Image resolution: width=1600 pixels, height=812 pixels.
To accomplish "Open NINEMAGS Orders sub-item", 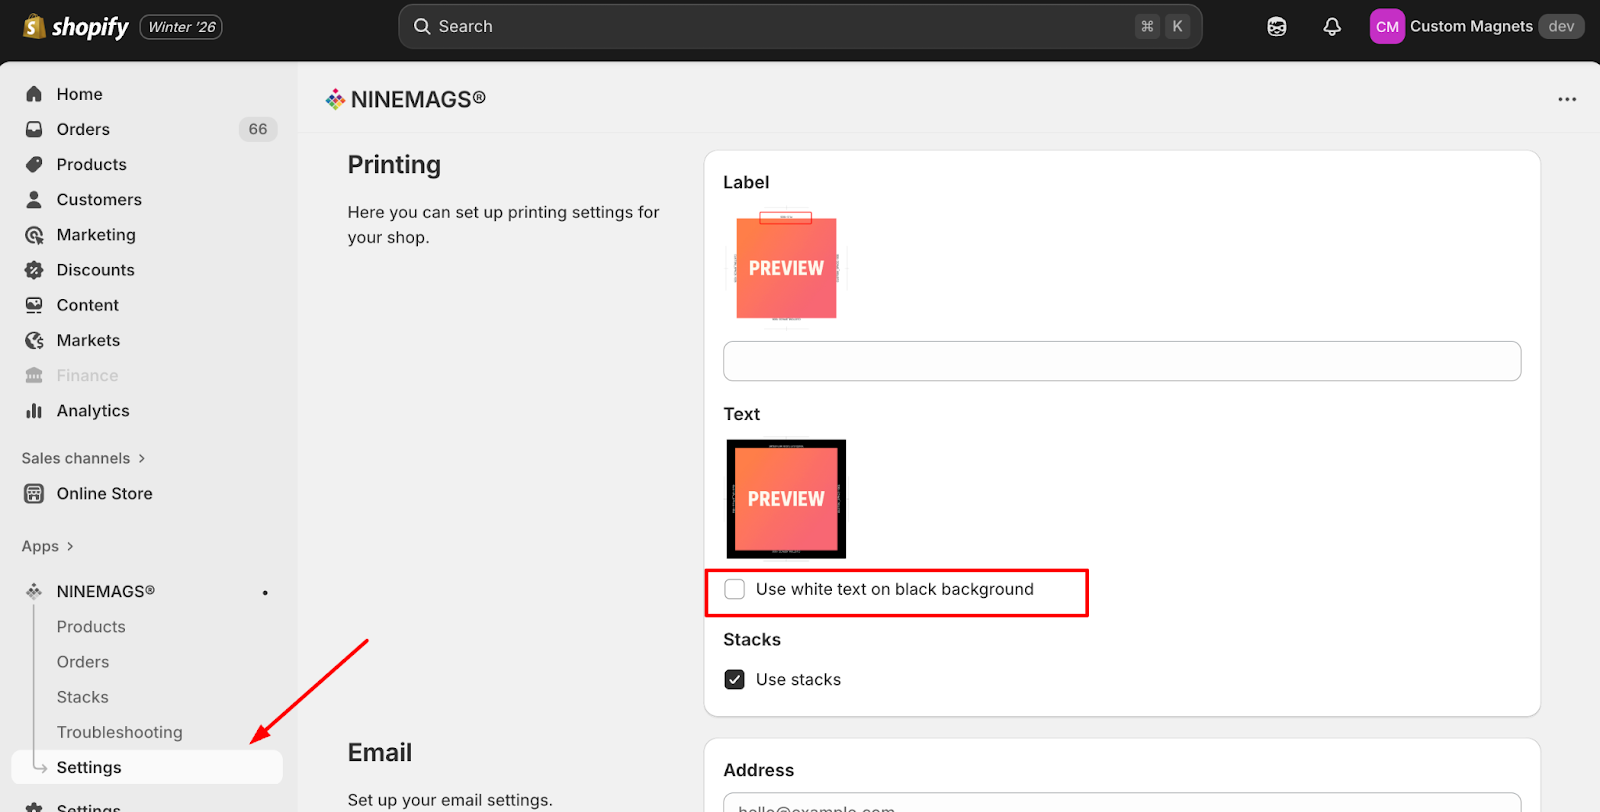I will pos(83,662).
